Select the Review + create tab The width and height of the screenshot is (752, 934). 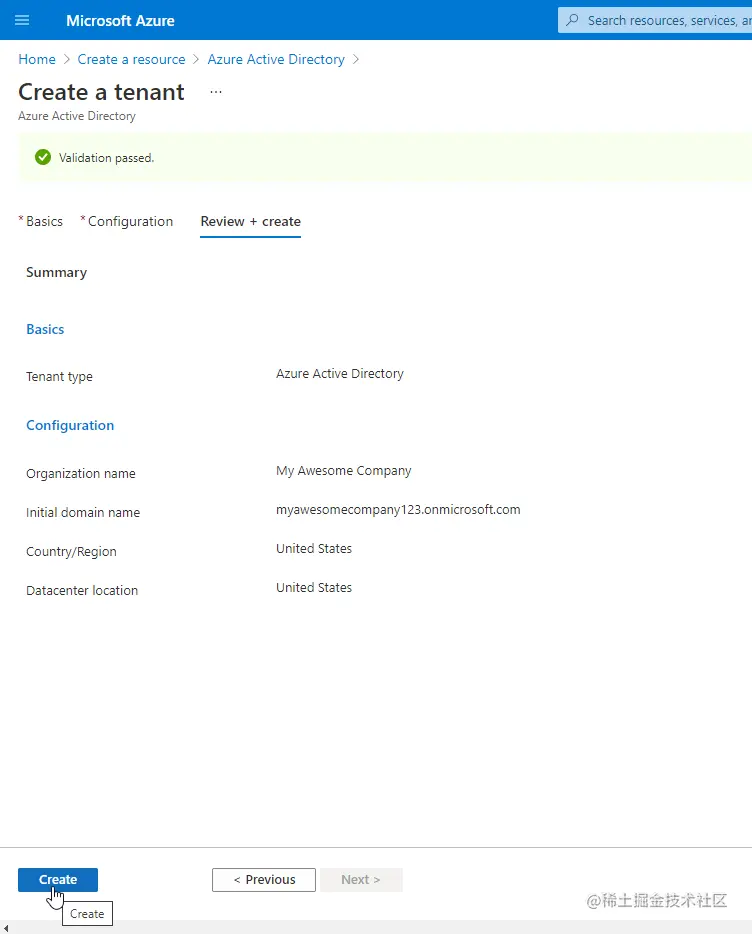tap(250, 222)
